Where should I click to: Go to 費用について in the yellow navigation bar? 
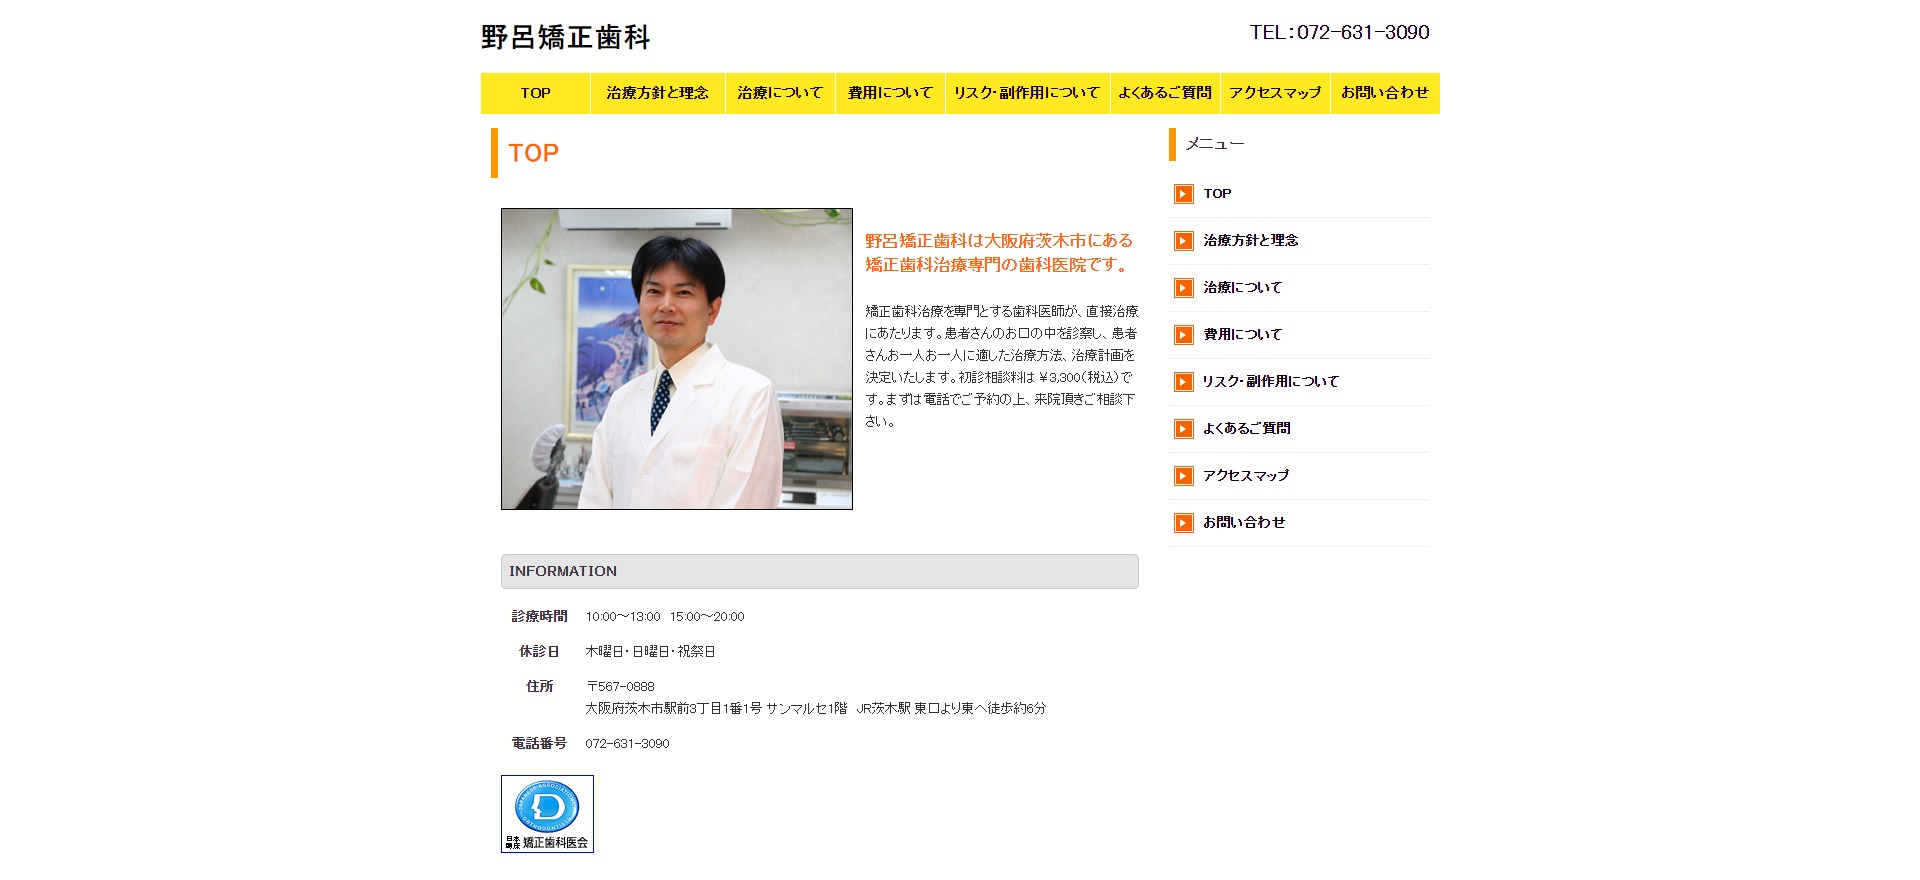coord(890,93)
